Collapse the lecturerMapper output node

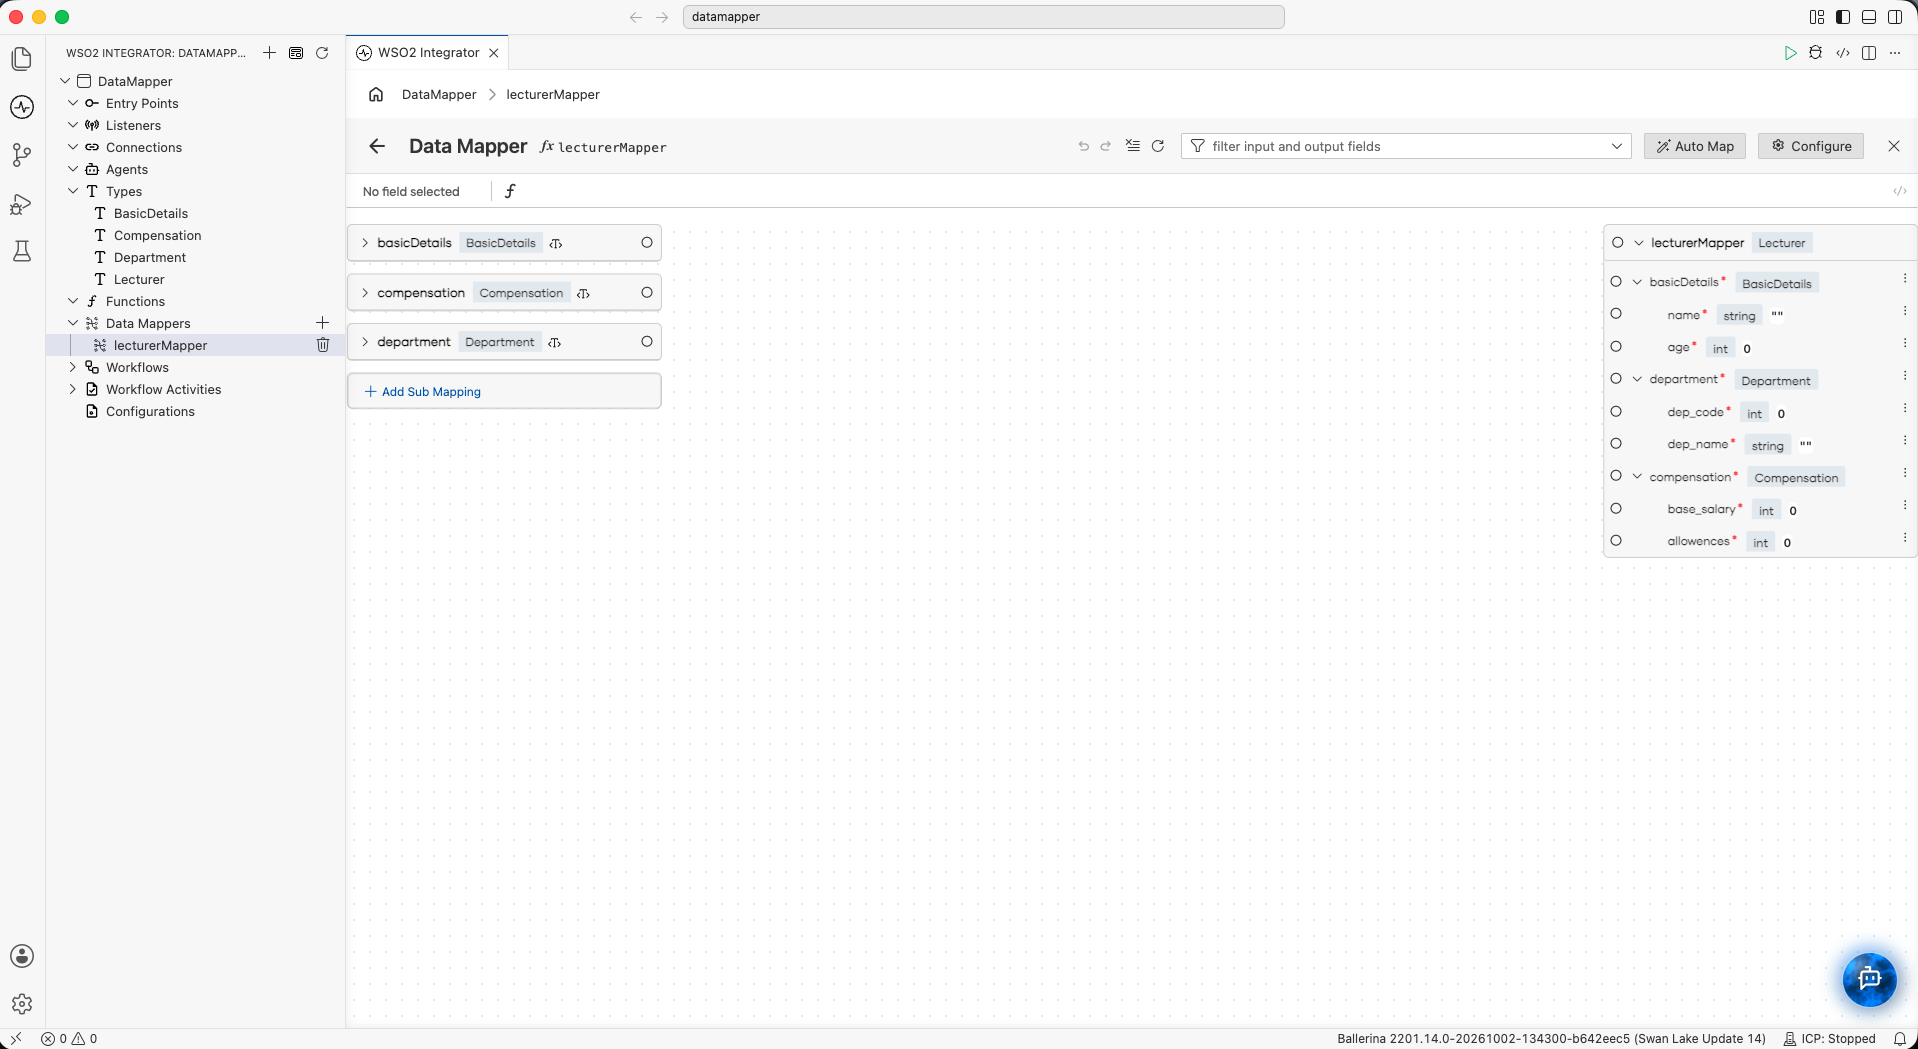click(x=1639, y=243)
